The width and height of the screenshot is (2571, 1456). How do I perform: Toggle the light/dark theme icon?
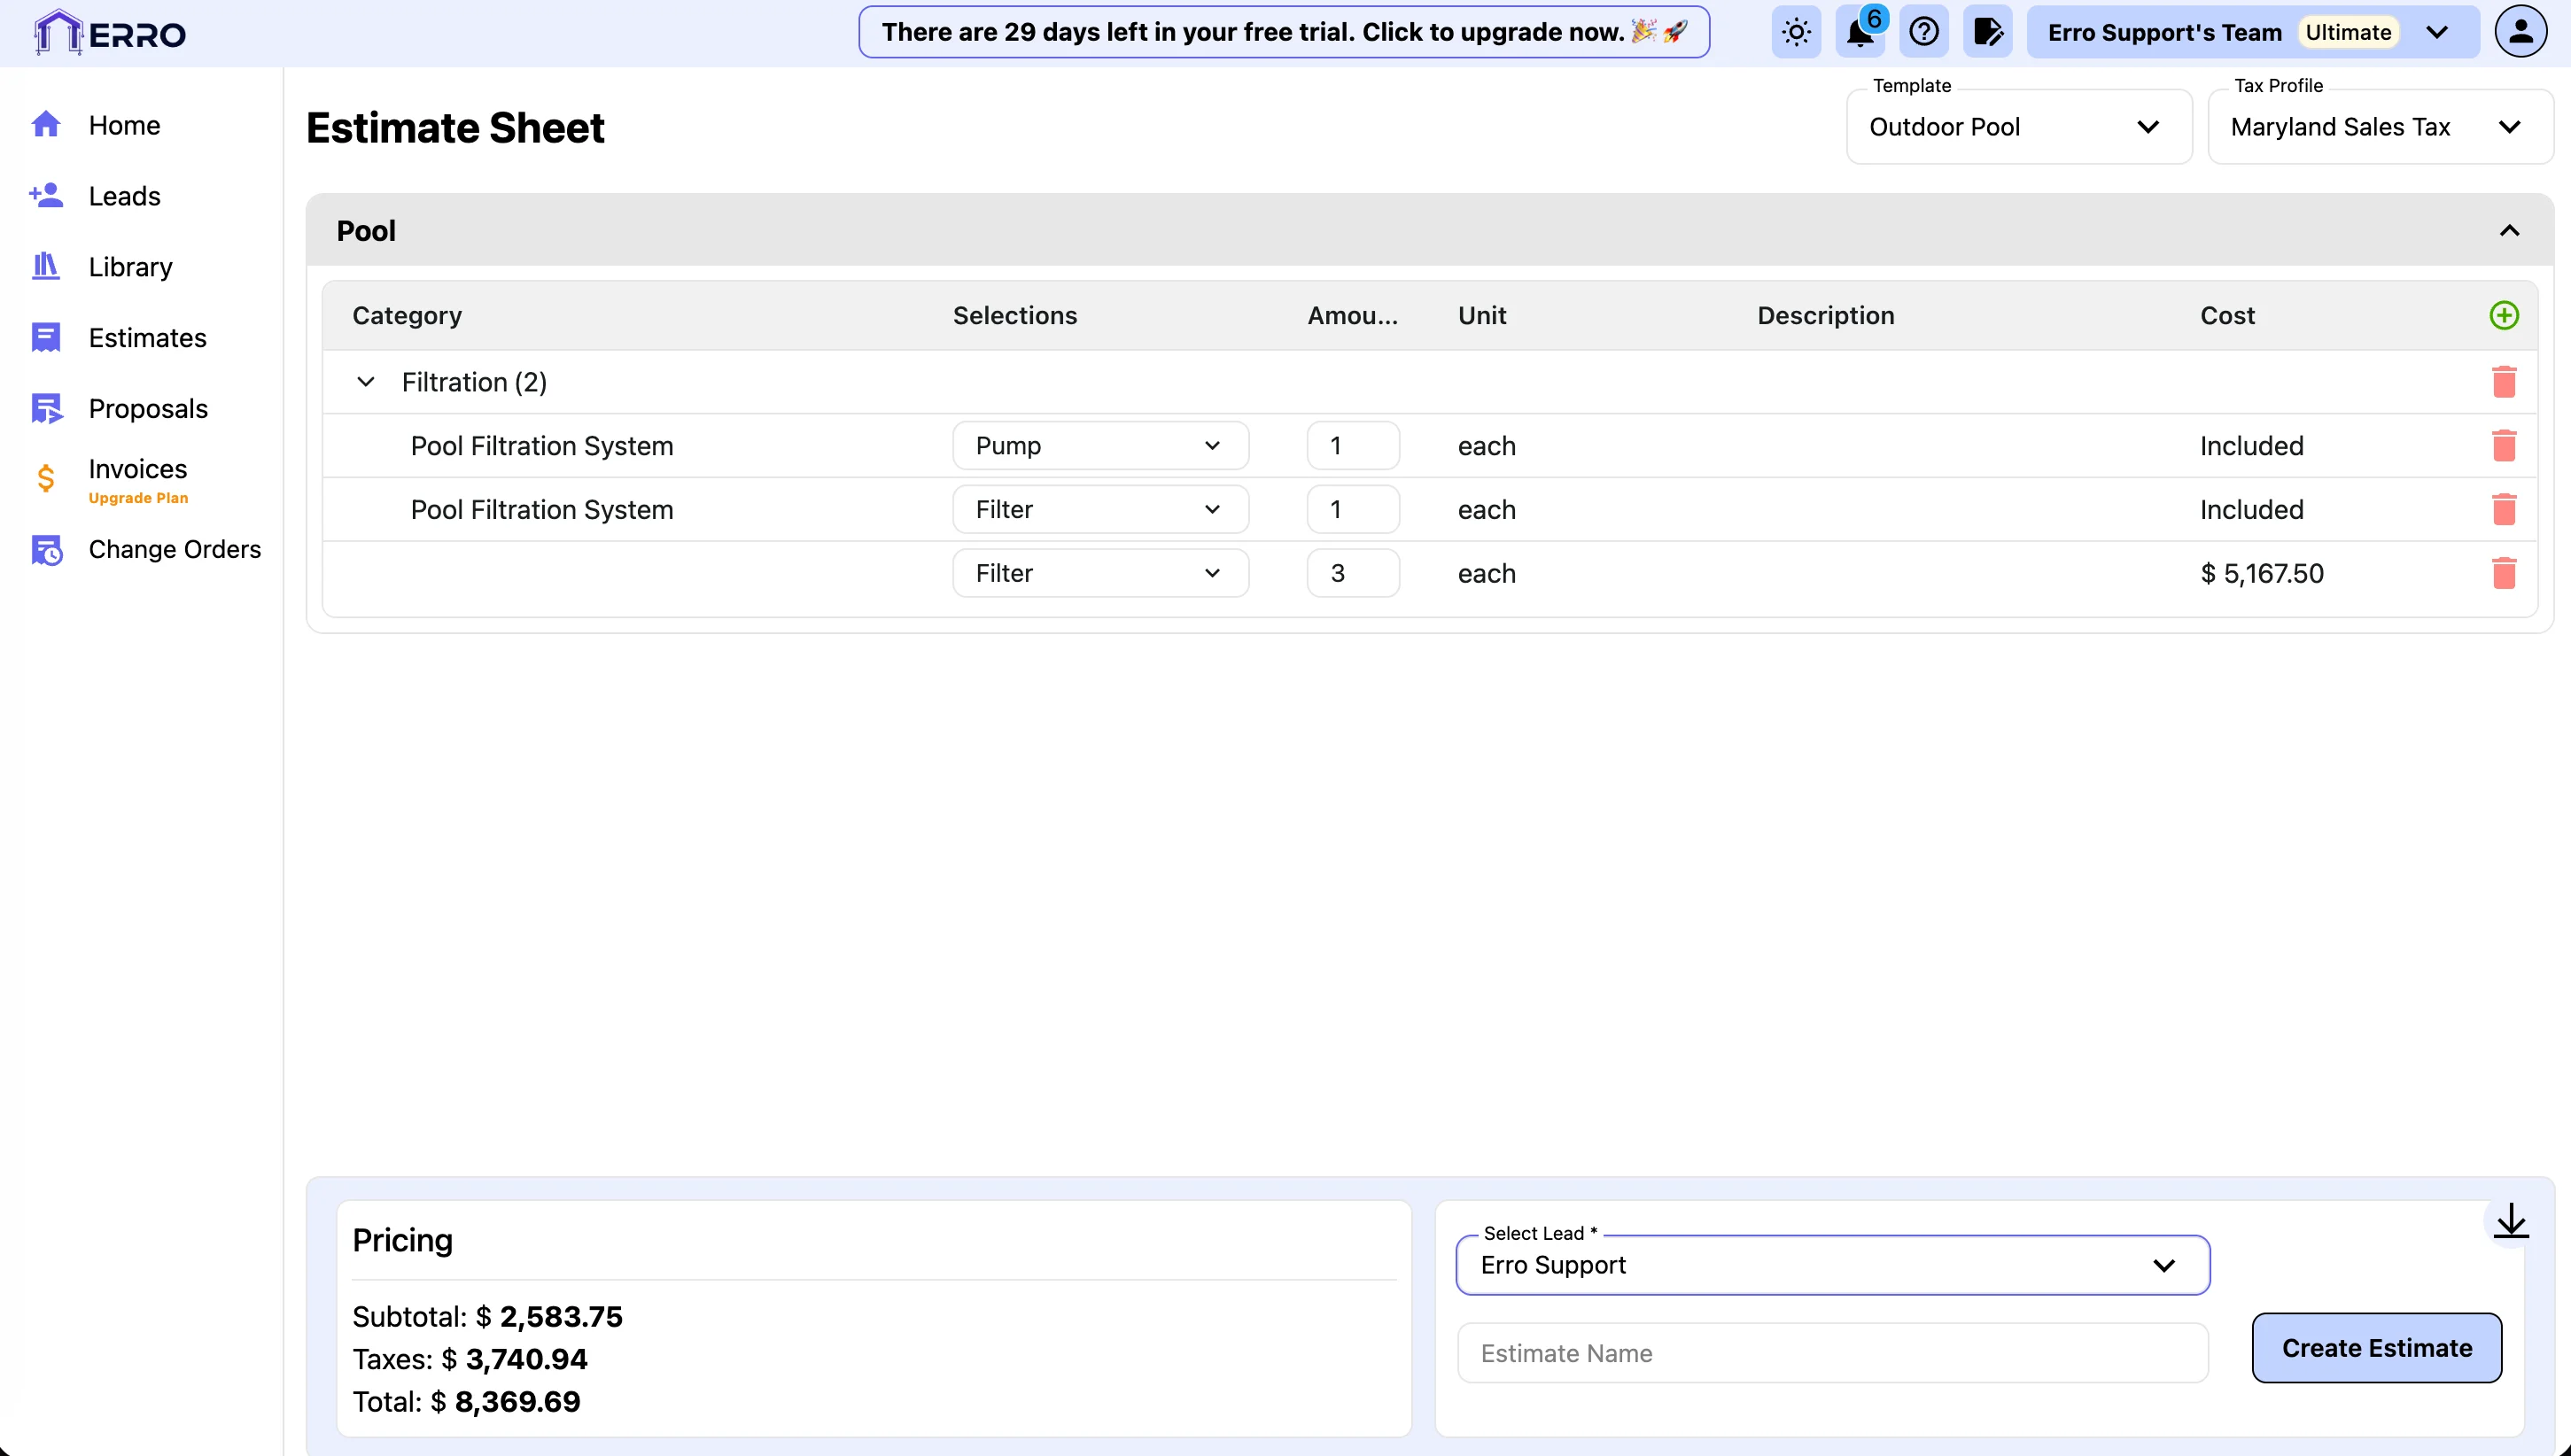tap(1796, 32)
